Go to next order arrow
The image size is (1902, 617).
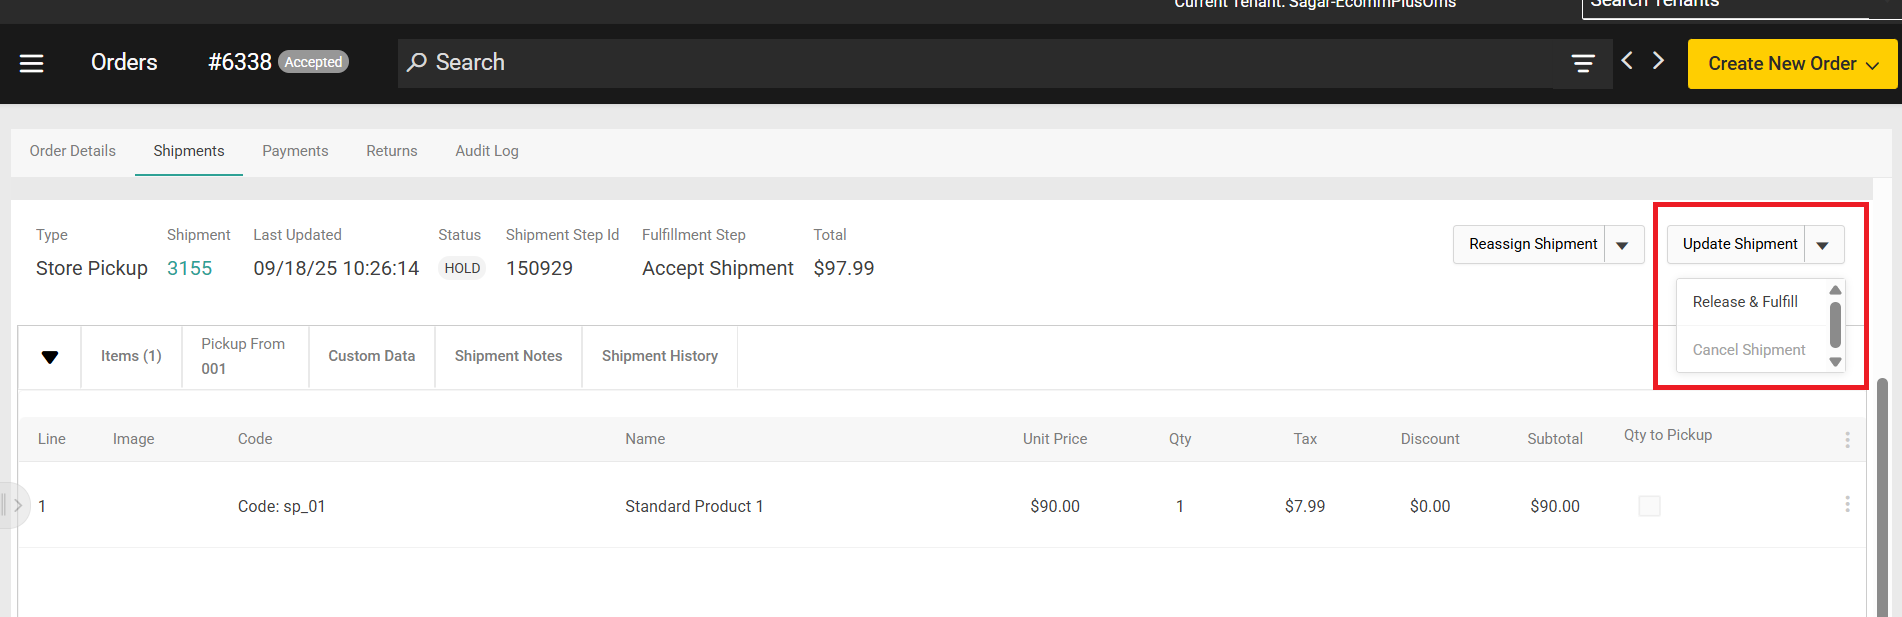point(1658,61)
